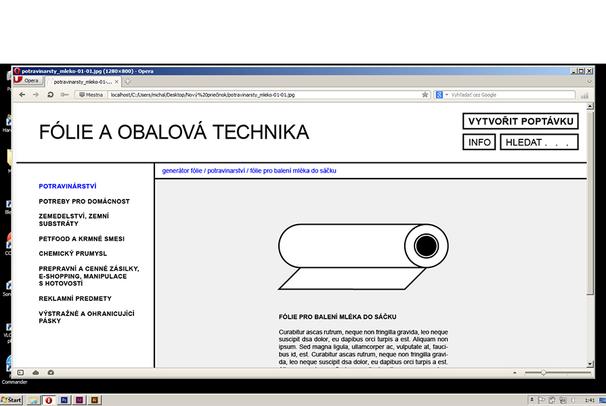This screenshot has height=406, width=606.
Task: Click the Google search field
Action: point(510,94)
